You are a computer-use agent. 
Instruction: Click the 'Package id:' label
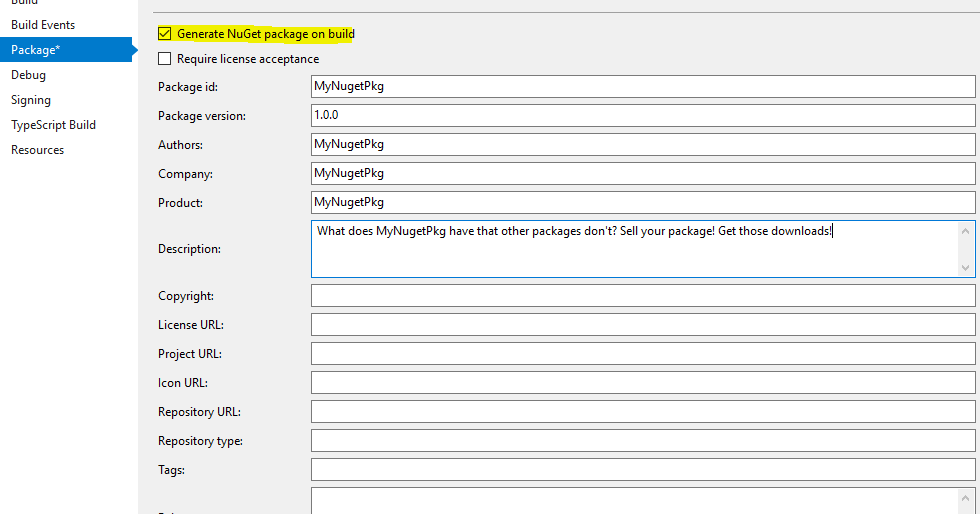pos(188,87)
